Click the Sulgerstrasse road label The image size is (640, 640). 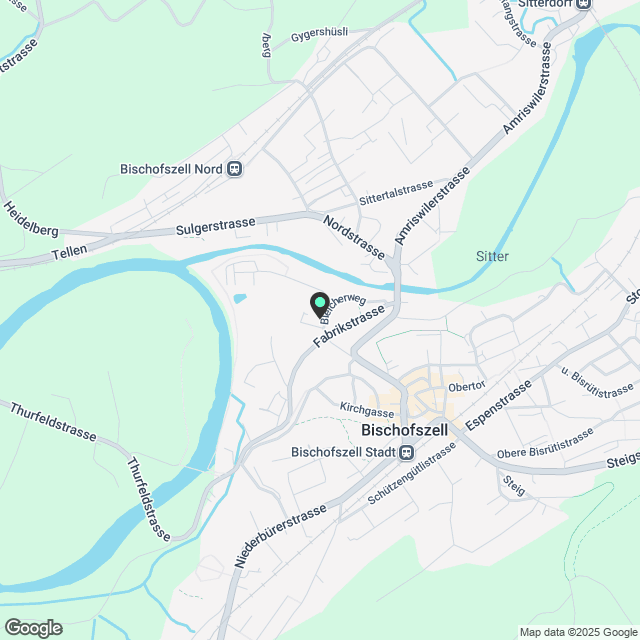tap(216, 226)
